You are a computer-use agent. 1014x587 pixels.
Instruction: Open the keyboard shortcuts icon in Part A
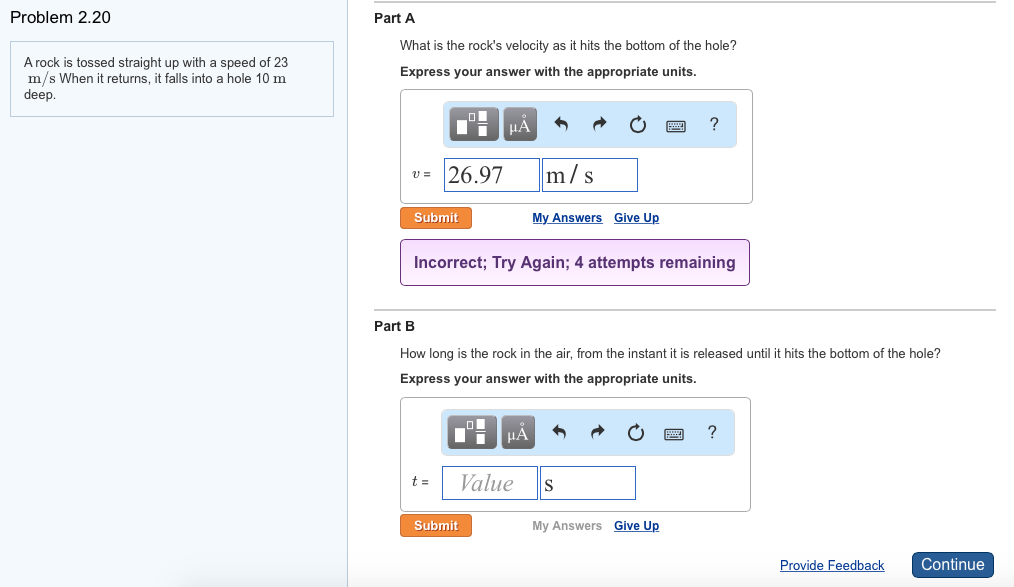click(x=676, y=126)
